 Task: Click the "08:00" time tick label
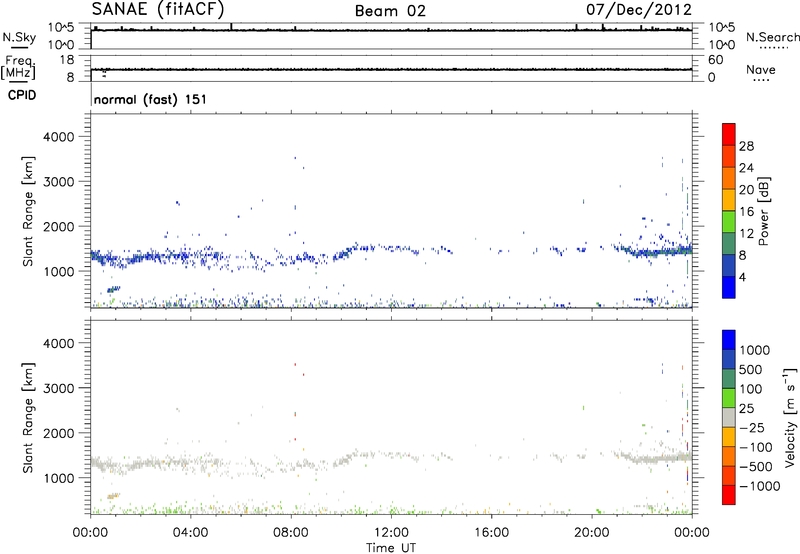tap(291, 533)
